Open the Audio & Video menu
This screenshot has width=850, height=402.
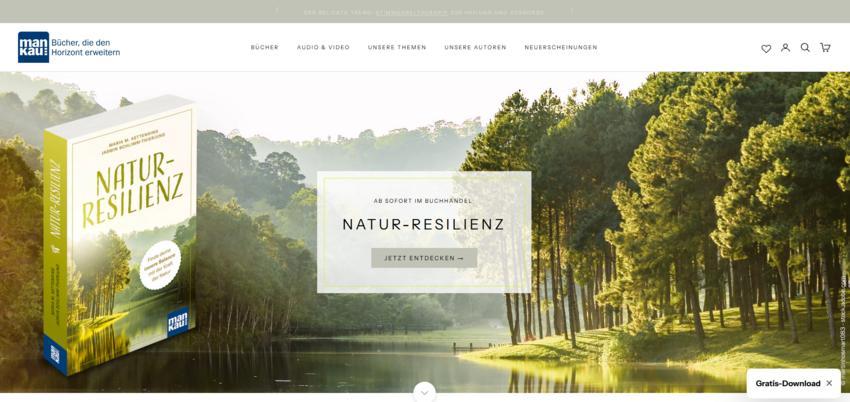pyautogui.click(x=323, y=48)
